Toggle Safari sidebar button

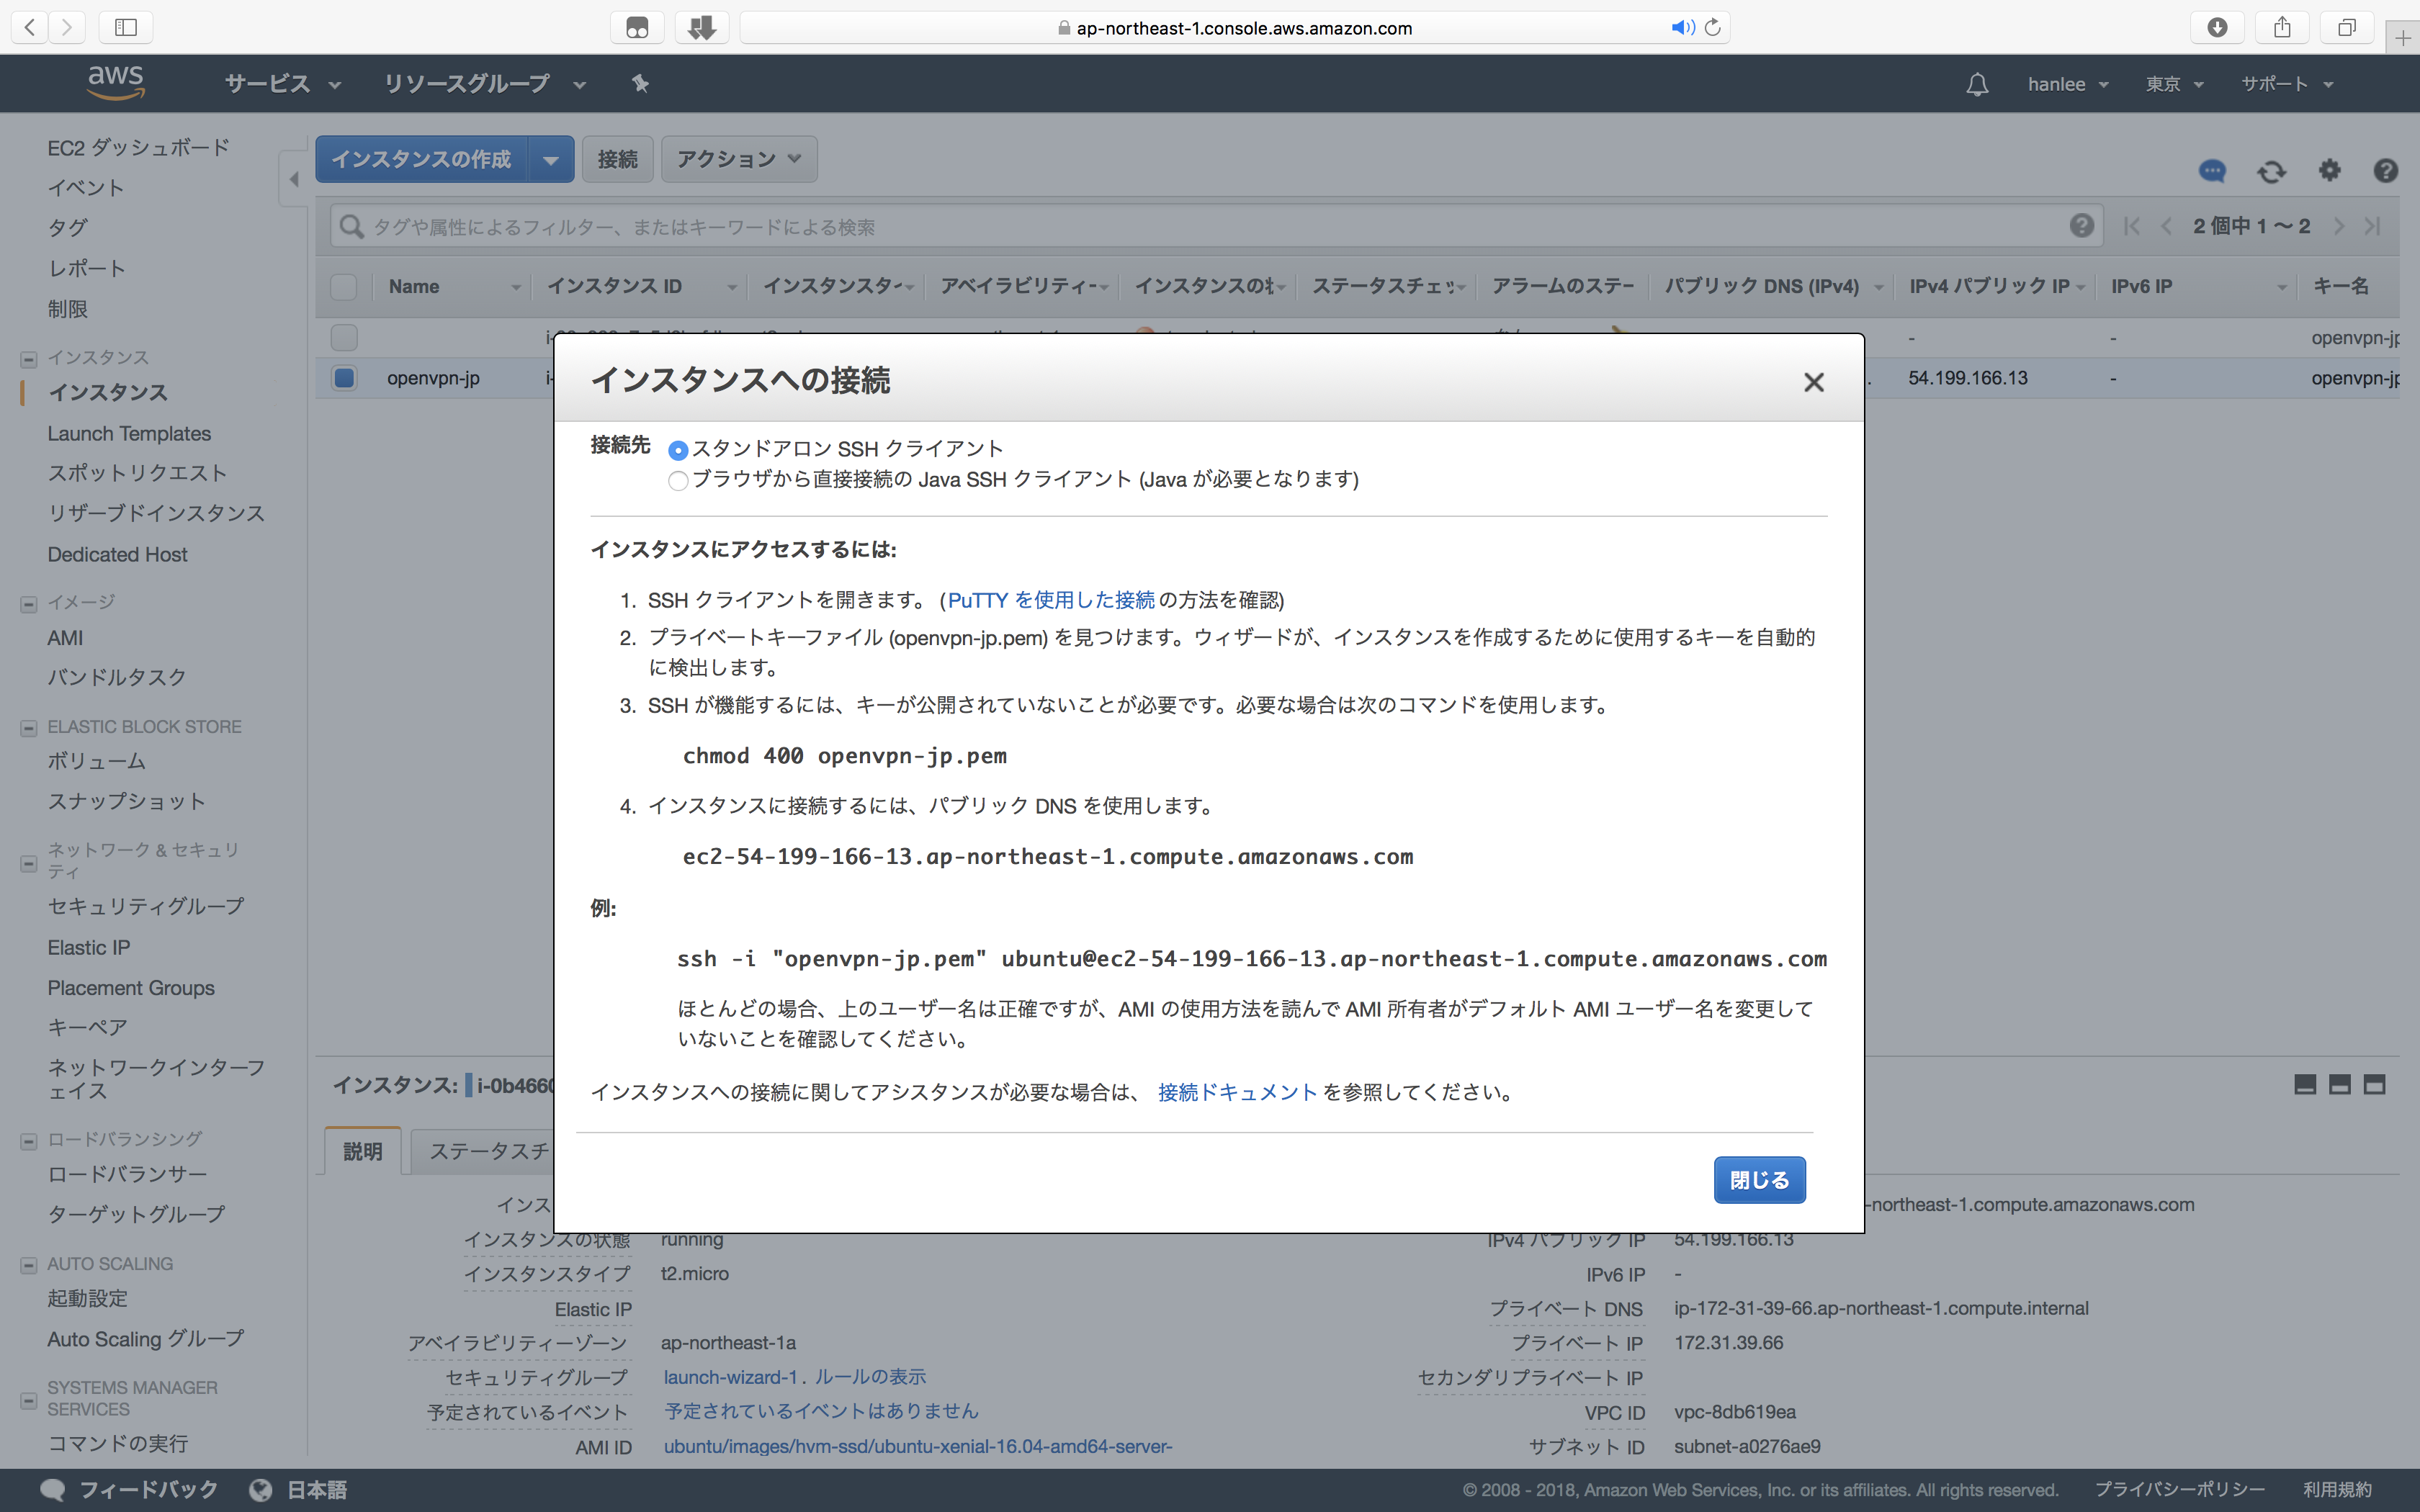(126, 27)
